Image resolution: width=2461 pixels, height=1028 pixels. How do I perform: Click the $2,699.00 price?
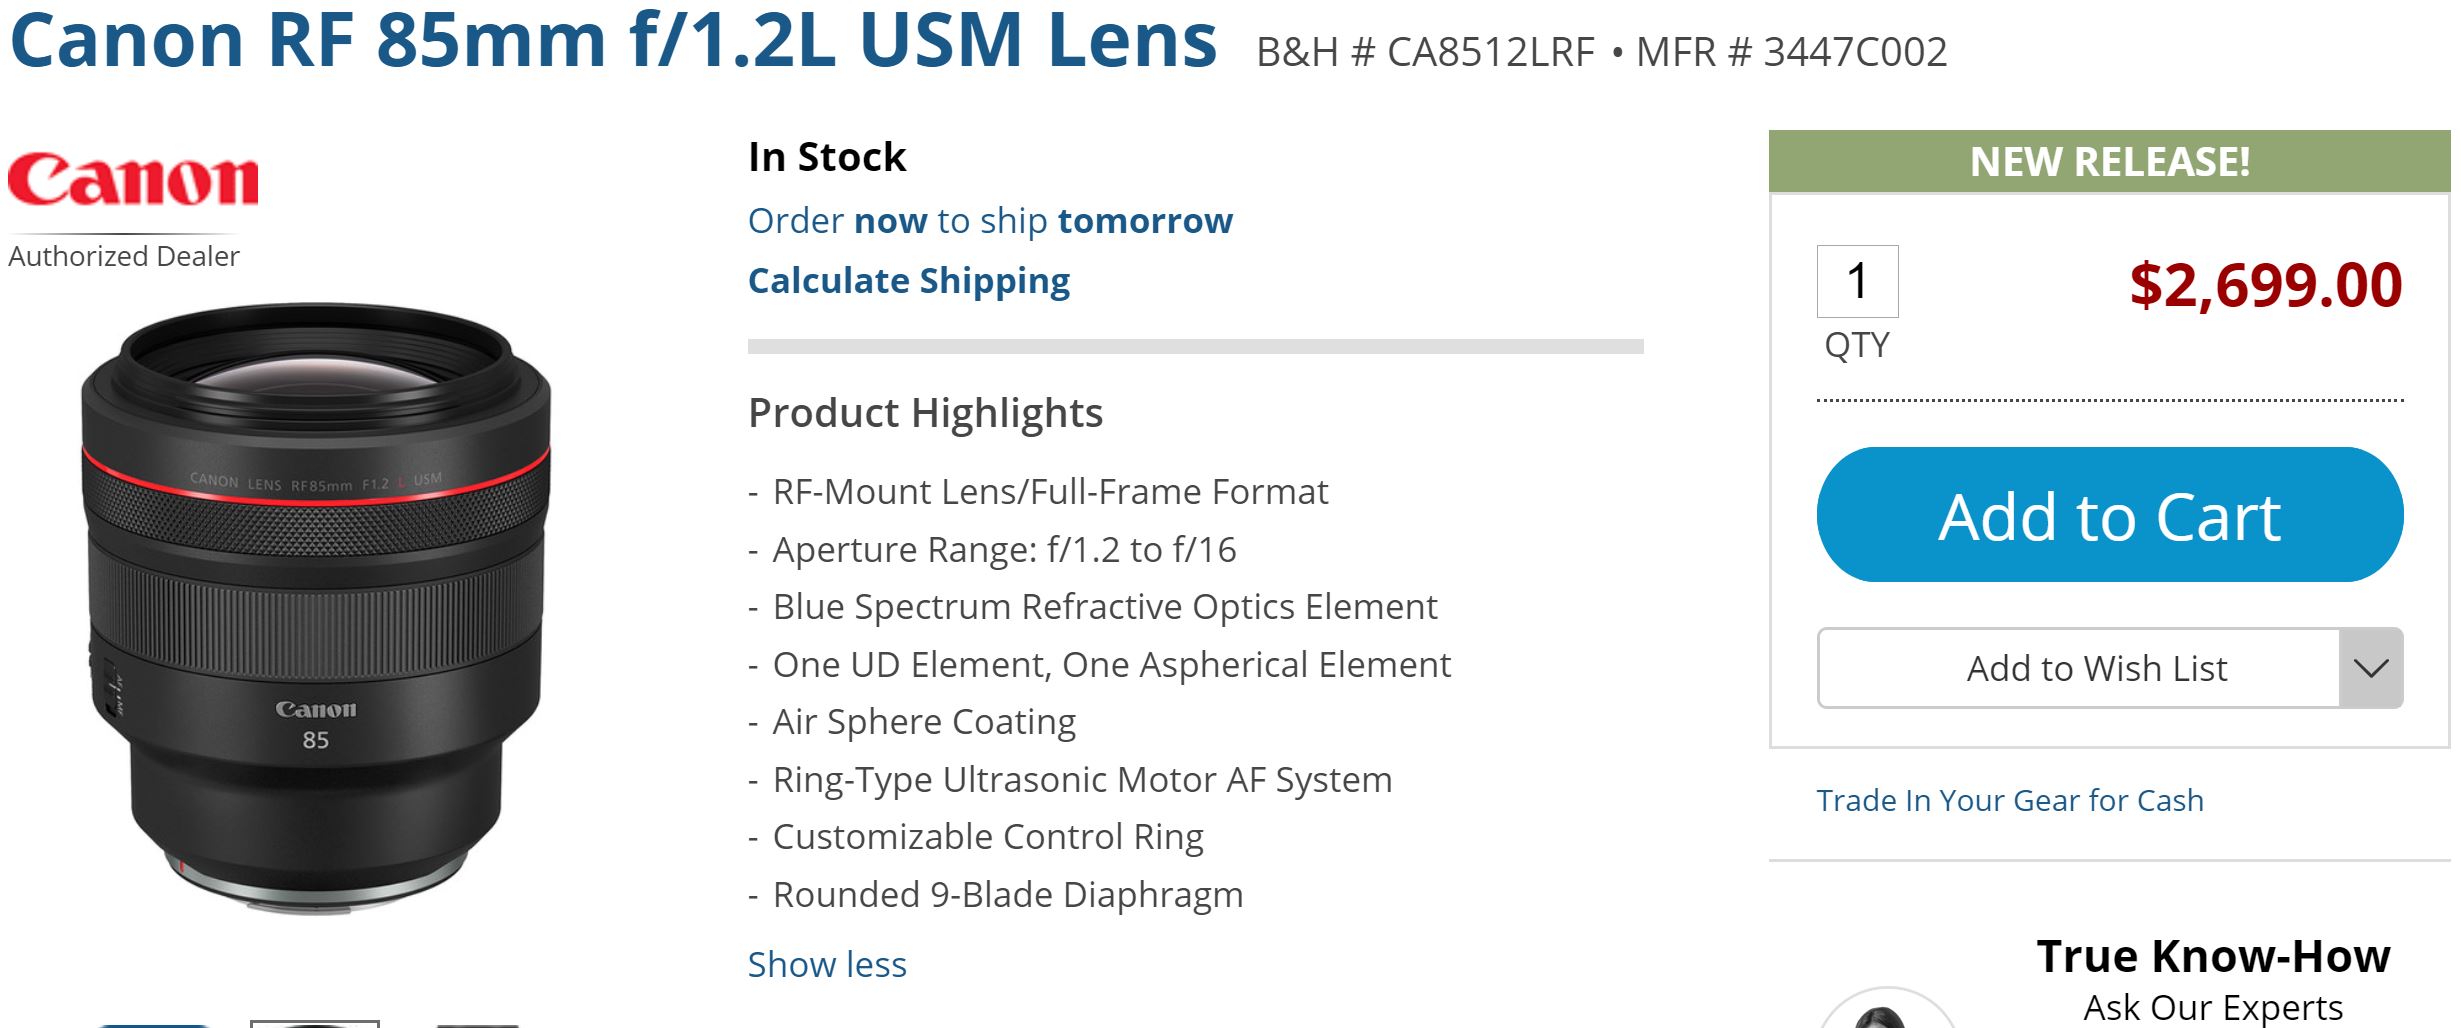[2265, 285]
